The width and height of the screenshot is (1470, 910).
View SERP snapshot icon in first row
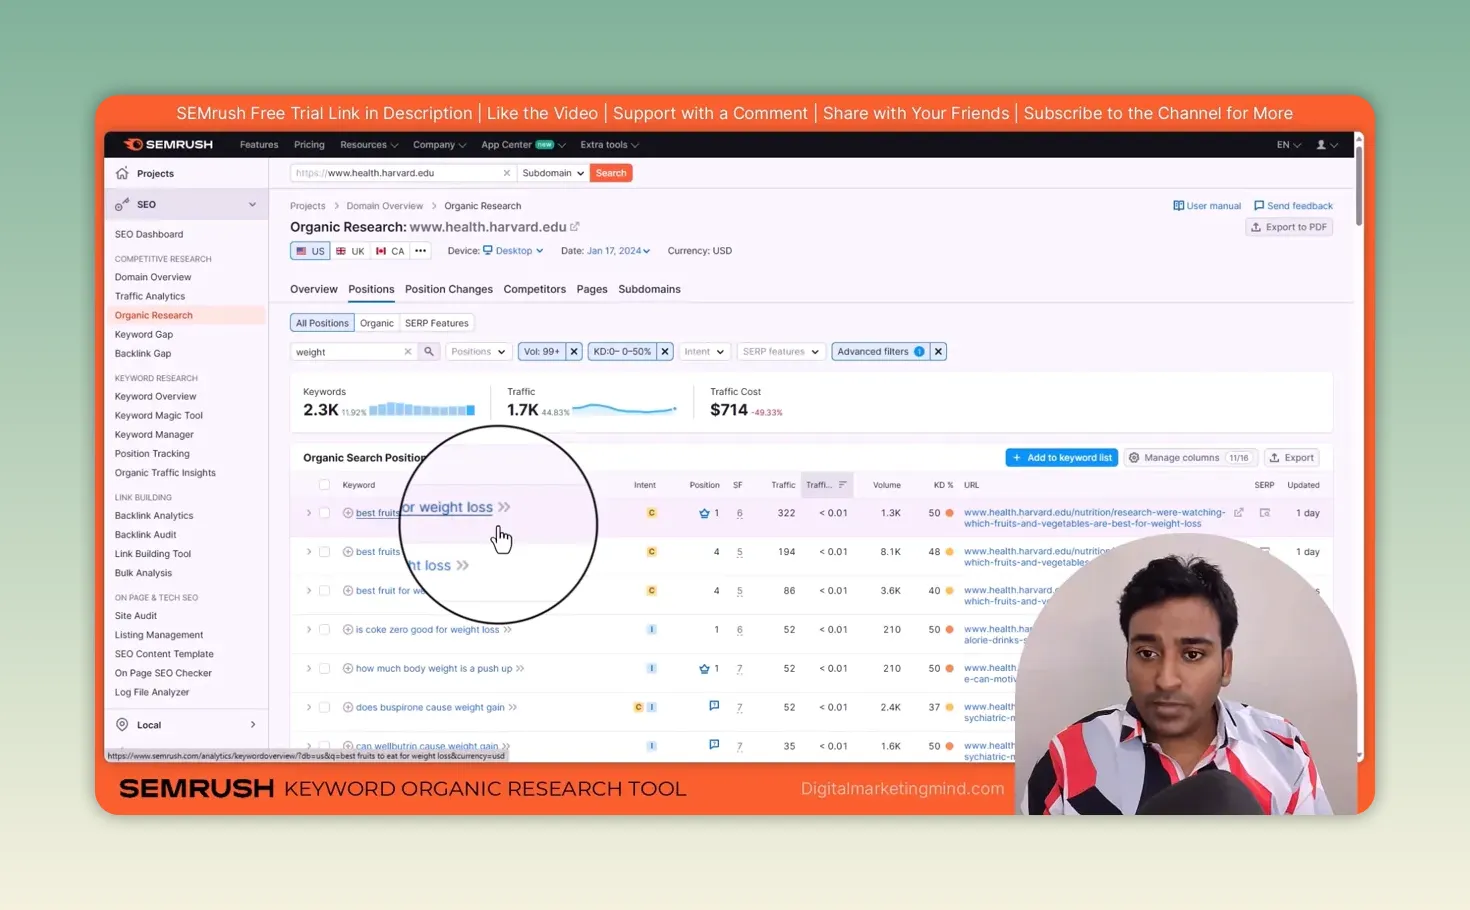1264,513
